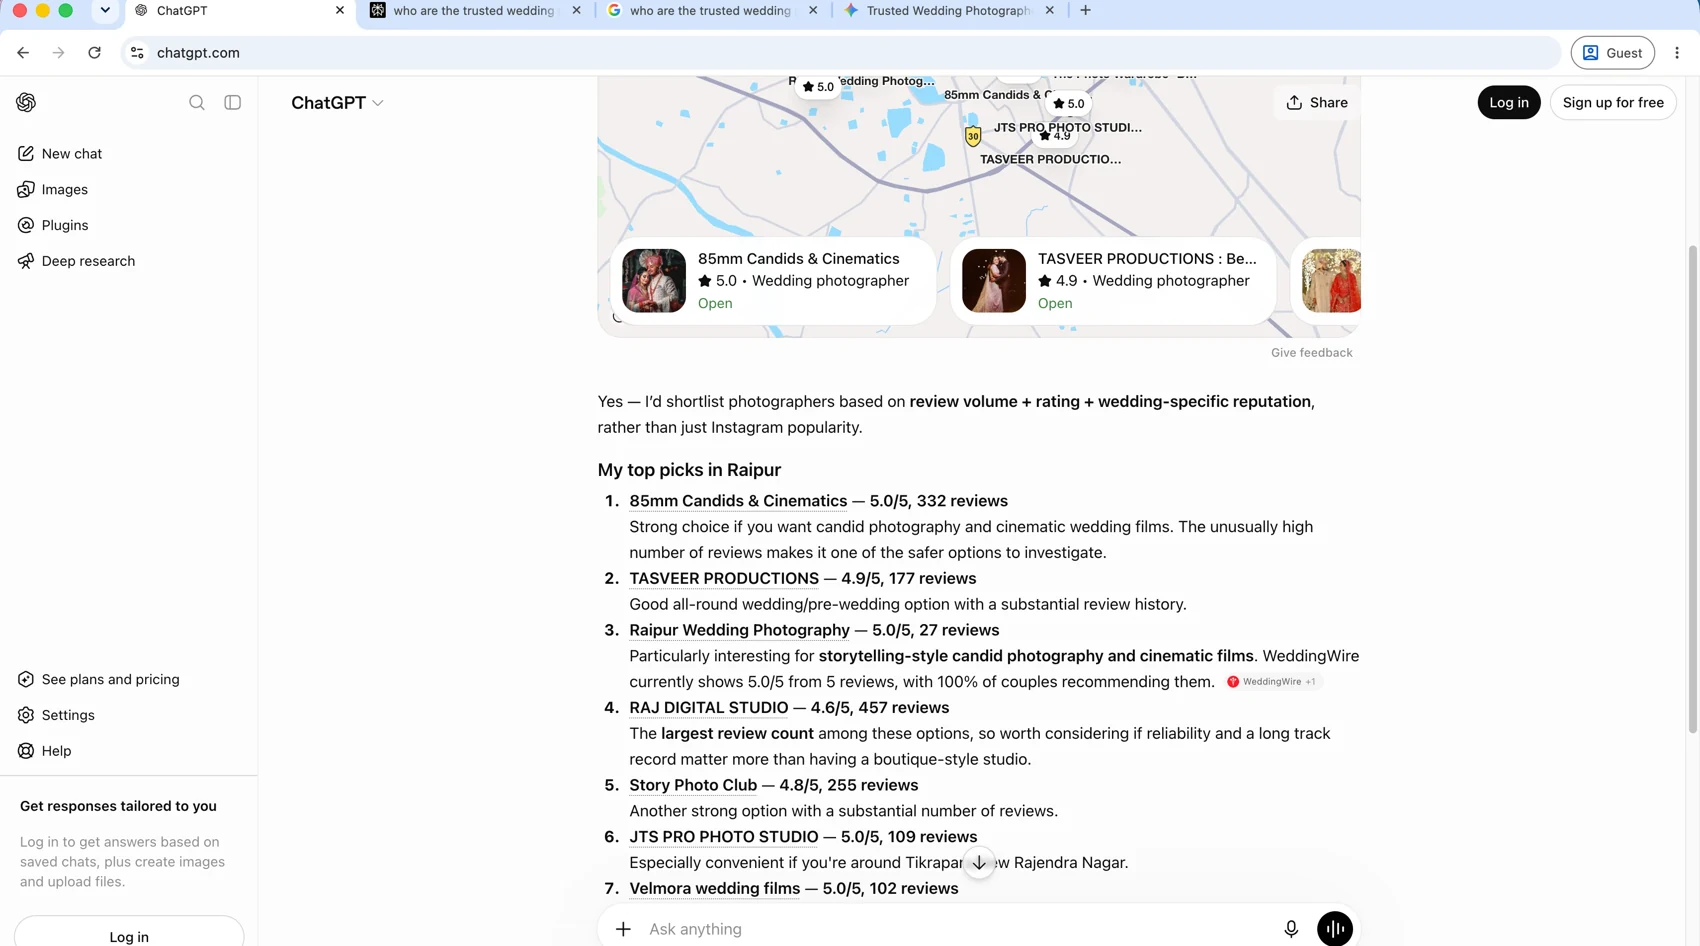Click the microphone dictation icon
Image resolution: width=1700 pixels, height=946 pixels.
coord(1291,929)
